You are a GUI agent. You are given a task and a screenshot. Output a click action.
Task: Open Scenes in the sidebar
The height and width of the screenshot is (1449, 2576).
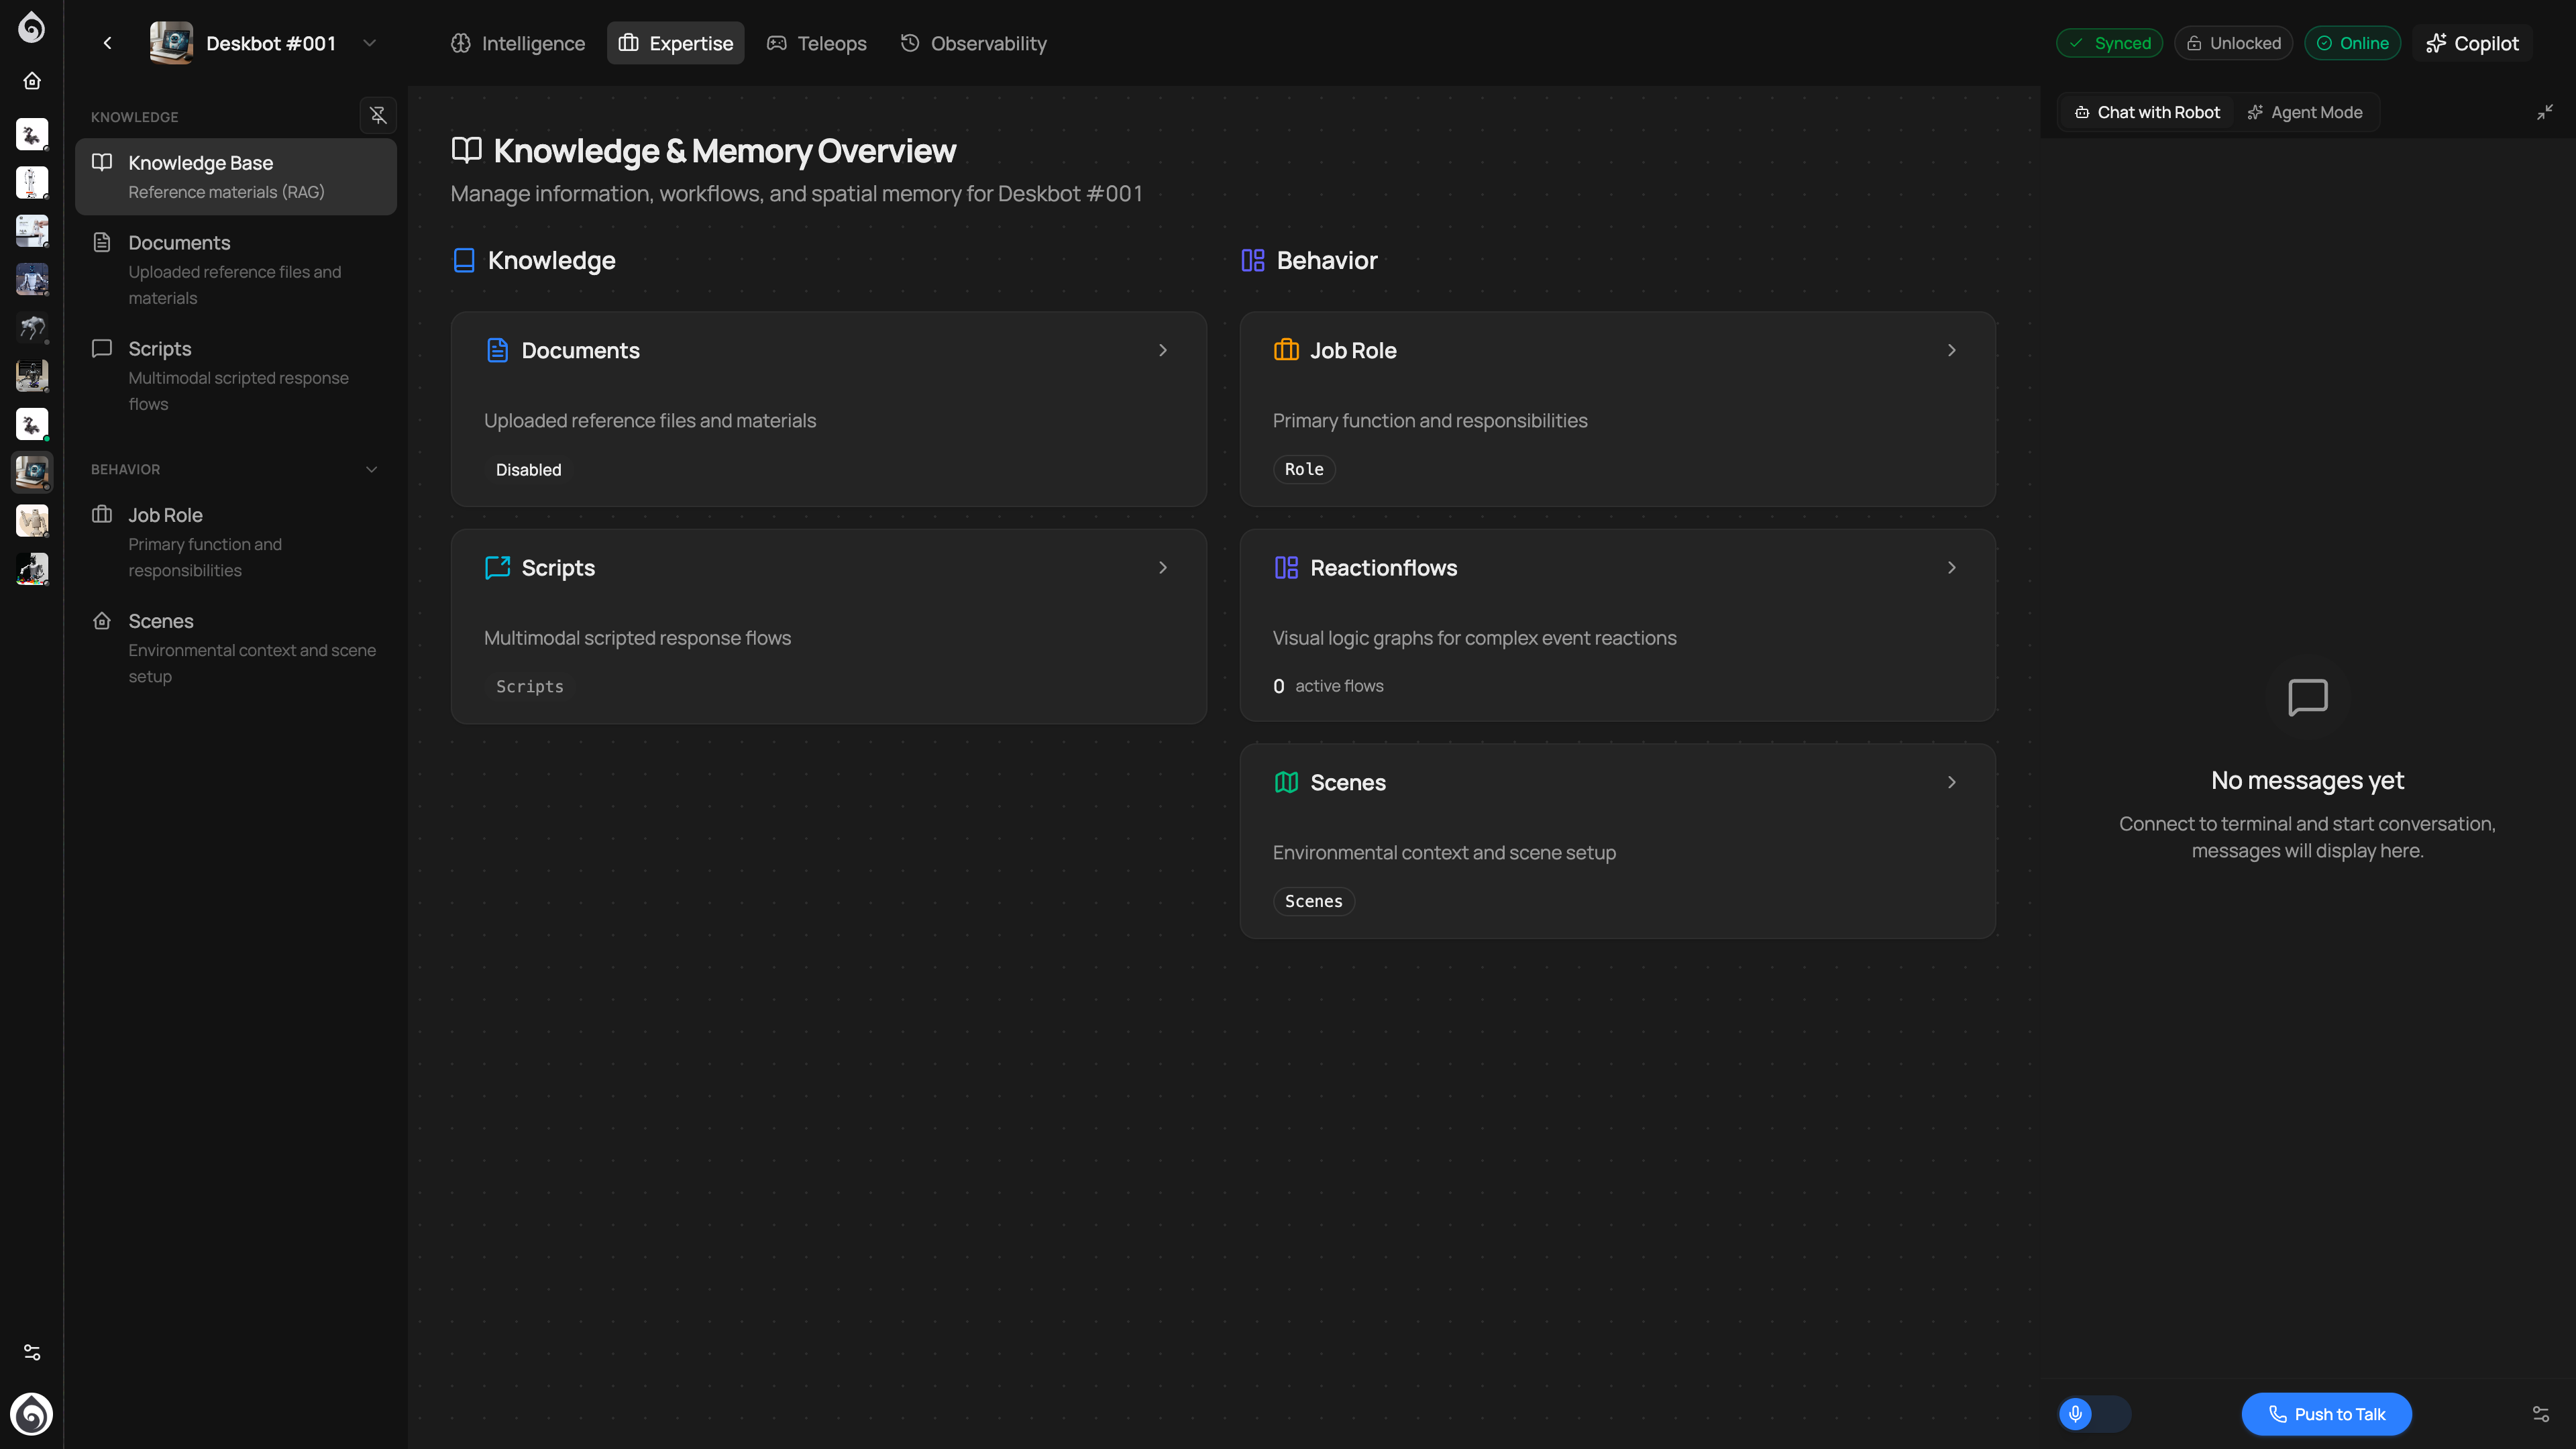coord(160,621)
